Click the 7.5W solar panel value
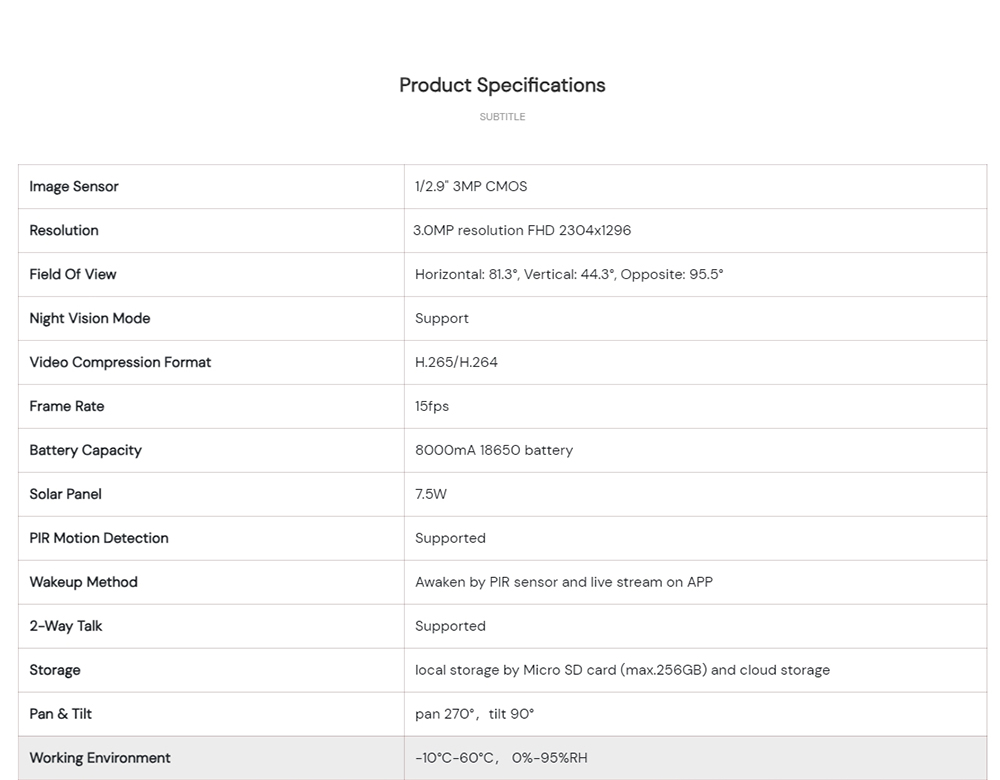The height and width of the screenshot is (780, 1000). 430,494
